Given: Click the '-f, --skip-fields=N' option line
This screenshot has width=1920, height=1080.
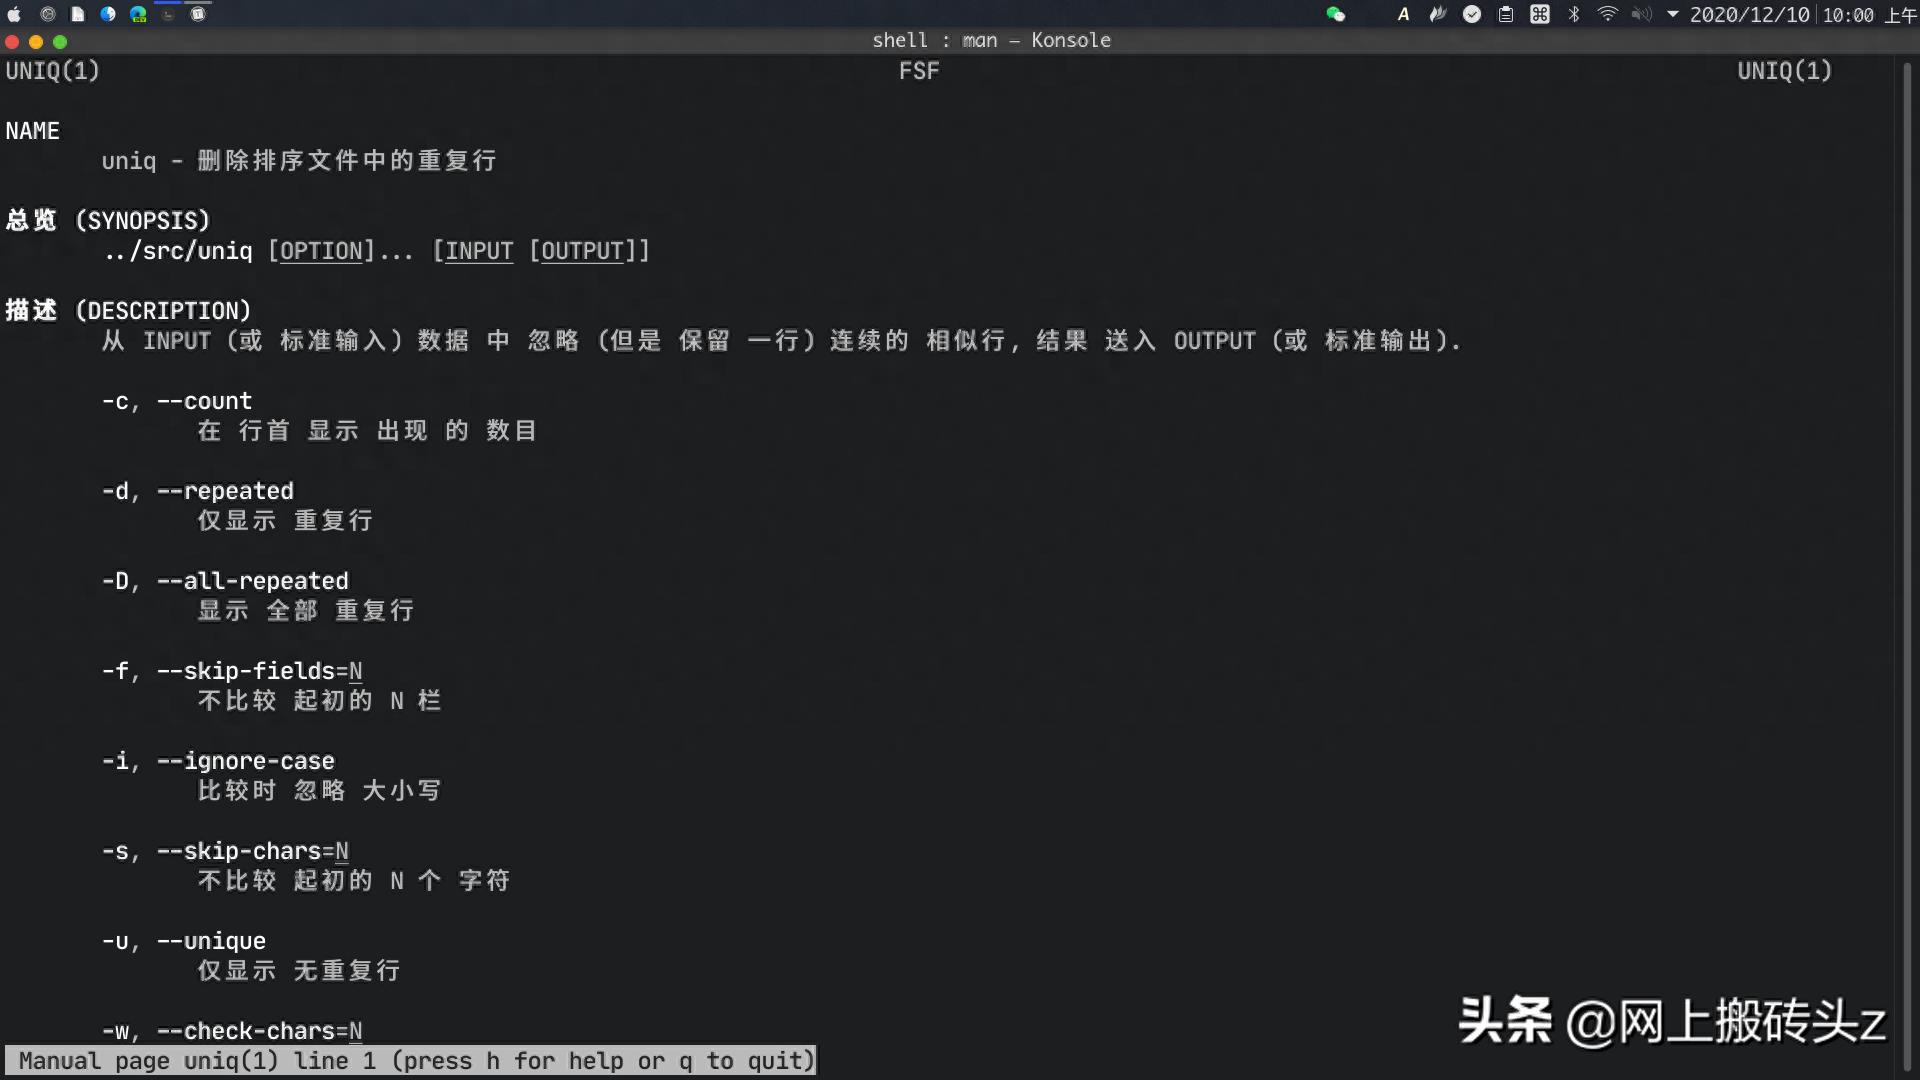Looking at the screenshot, I should coord(232,671).
